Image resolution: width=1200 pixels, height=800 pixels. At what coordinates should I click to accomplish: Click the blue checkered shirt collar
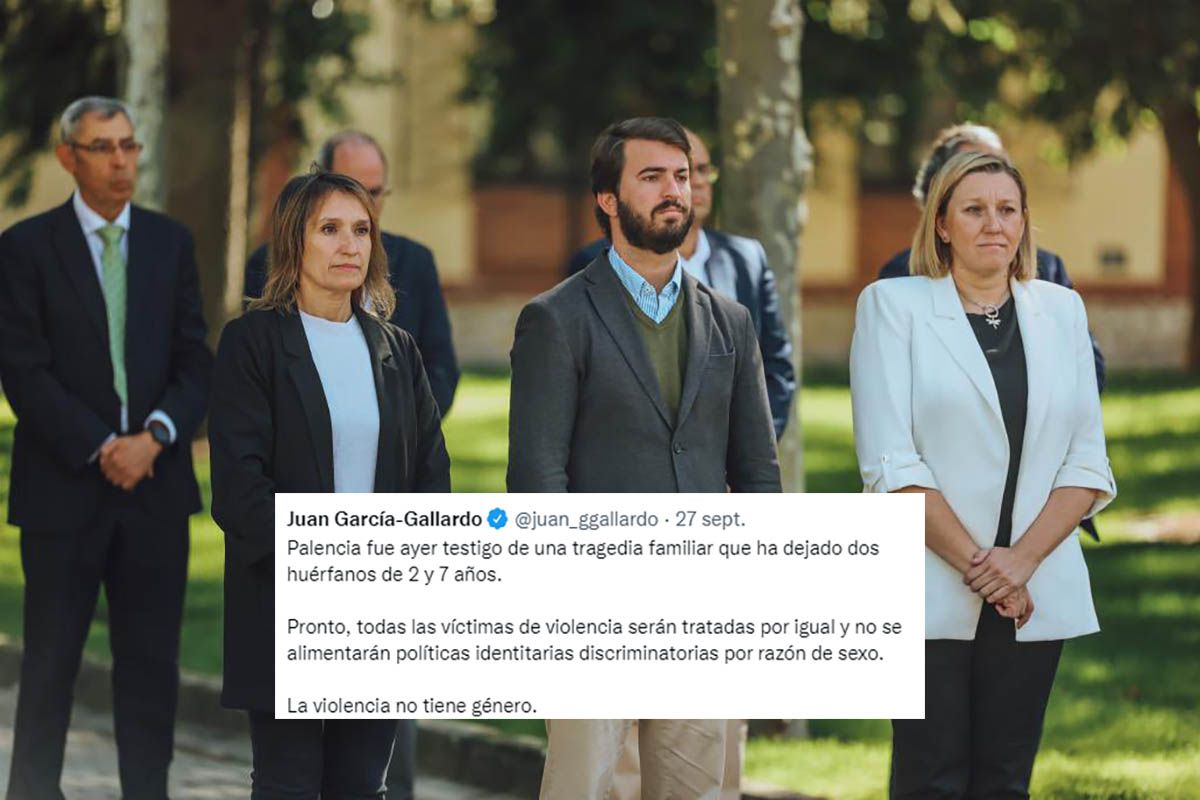click(x=648, y=288)
